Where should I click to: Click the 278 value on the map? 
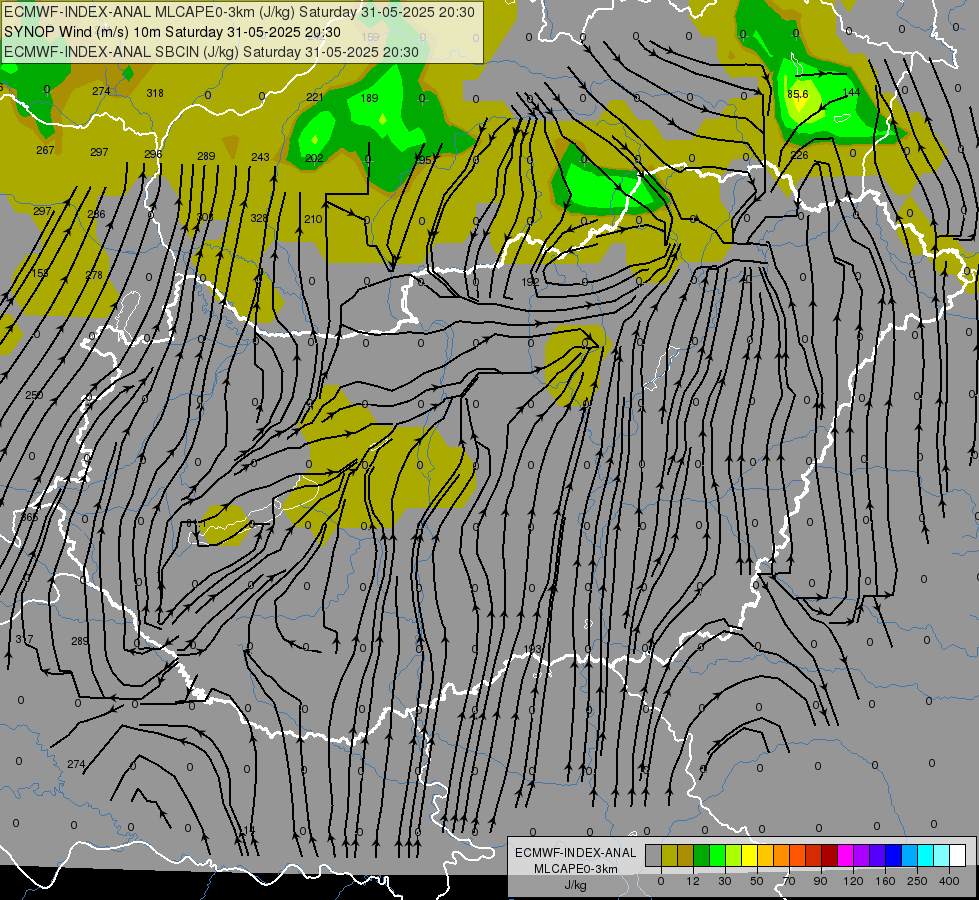pos(94,275)
